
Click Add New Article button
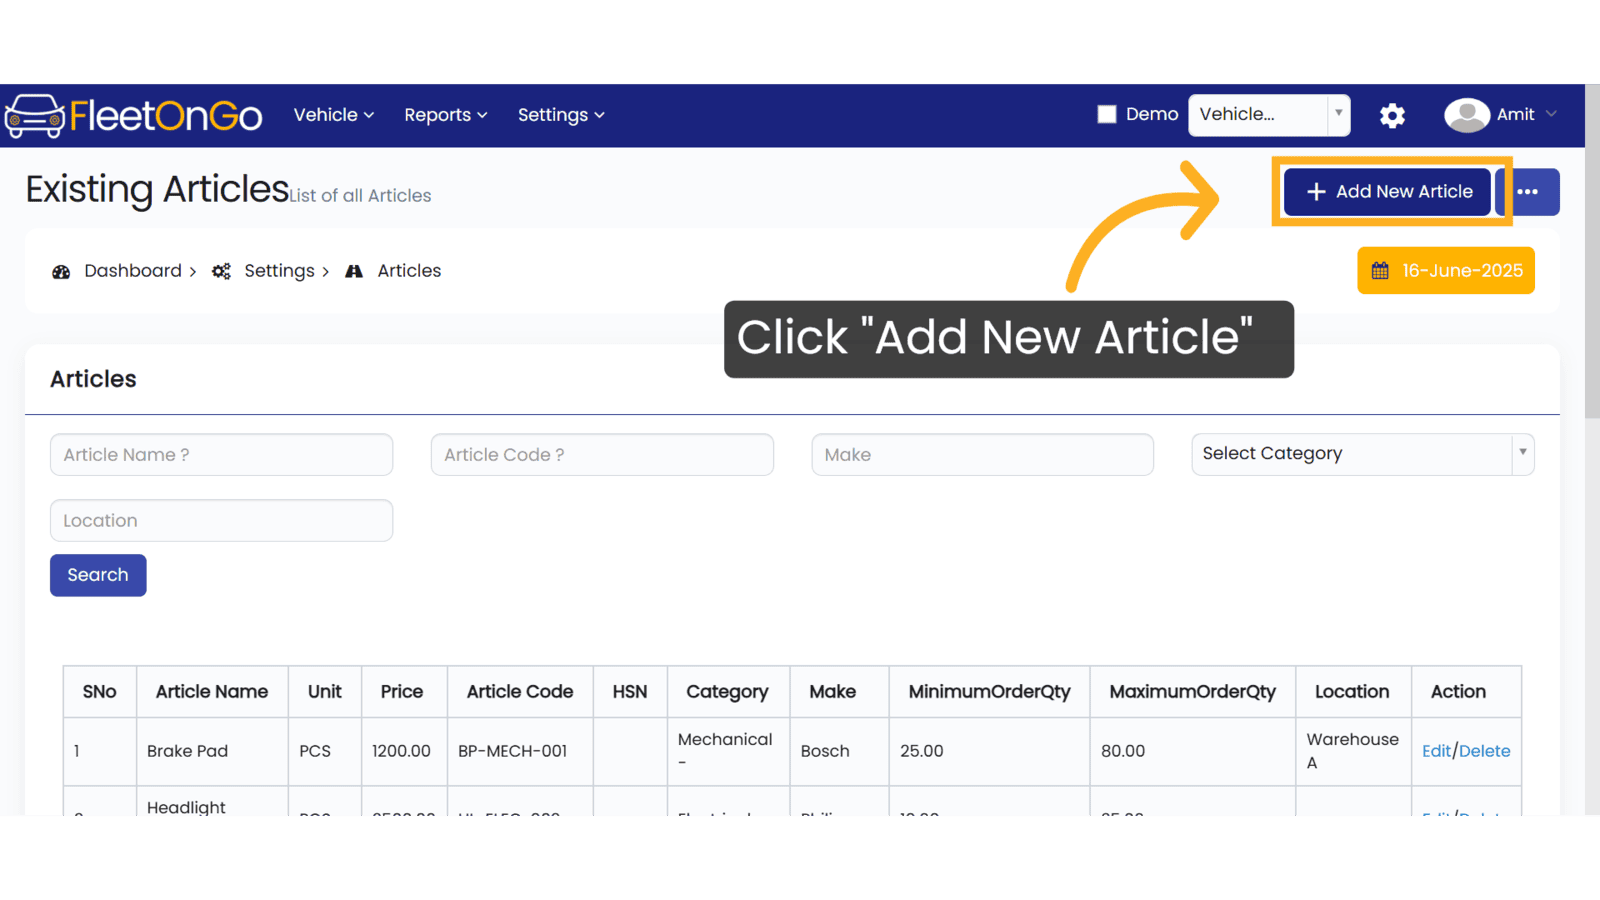pos(1388,192)
